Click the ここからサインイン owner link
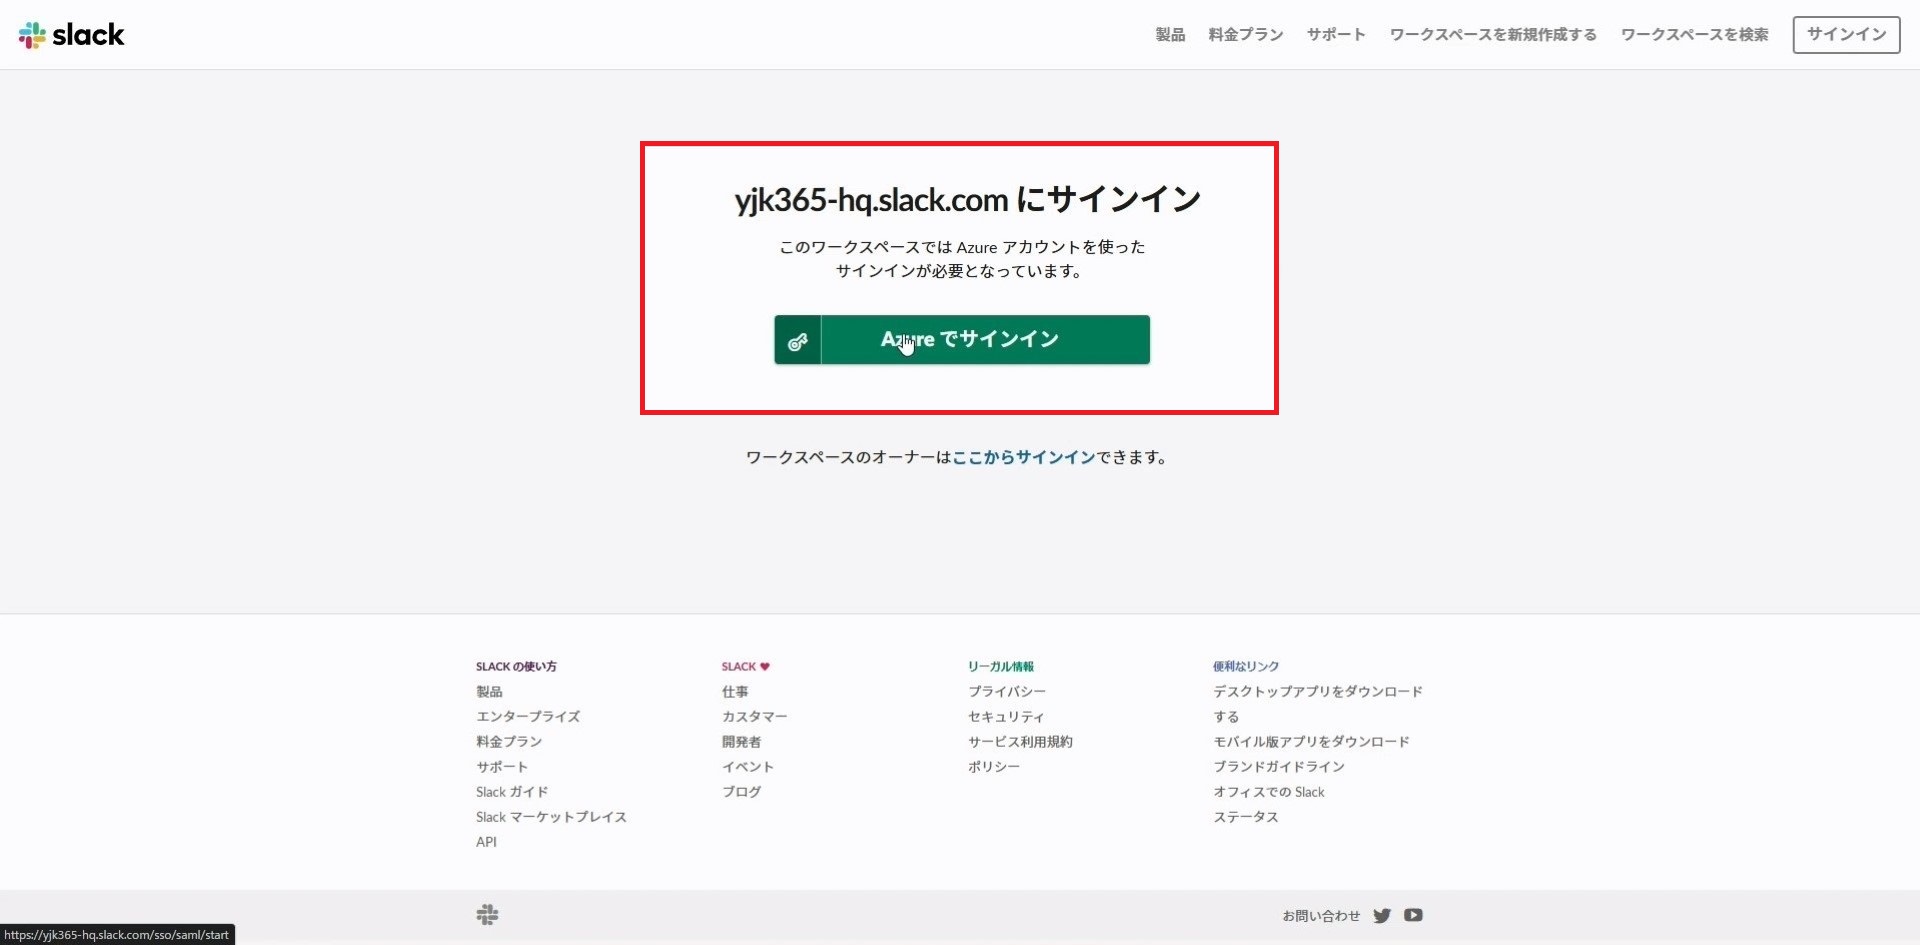Viewport: 1920px width, 945px height. [1024, 457]
